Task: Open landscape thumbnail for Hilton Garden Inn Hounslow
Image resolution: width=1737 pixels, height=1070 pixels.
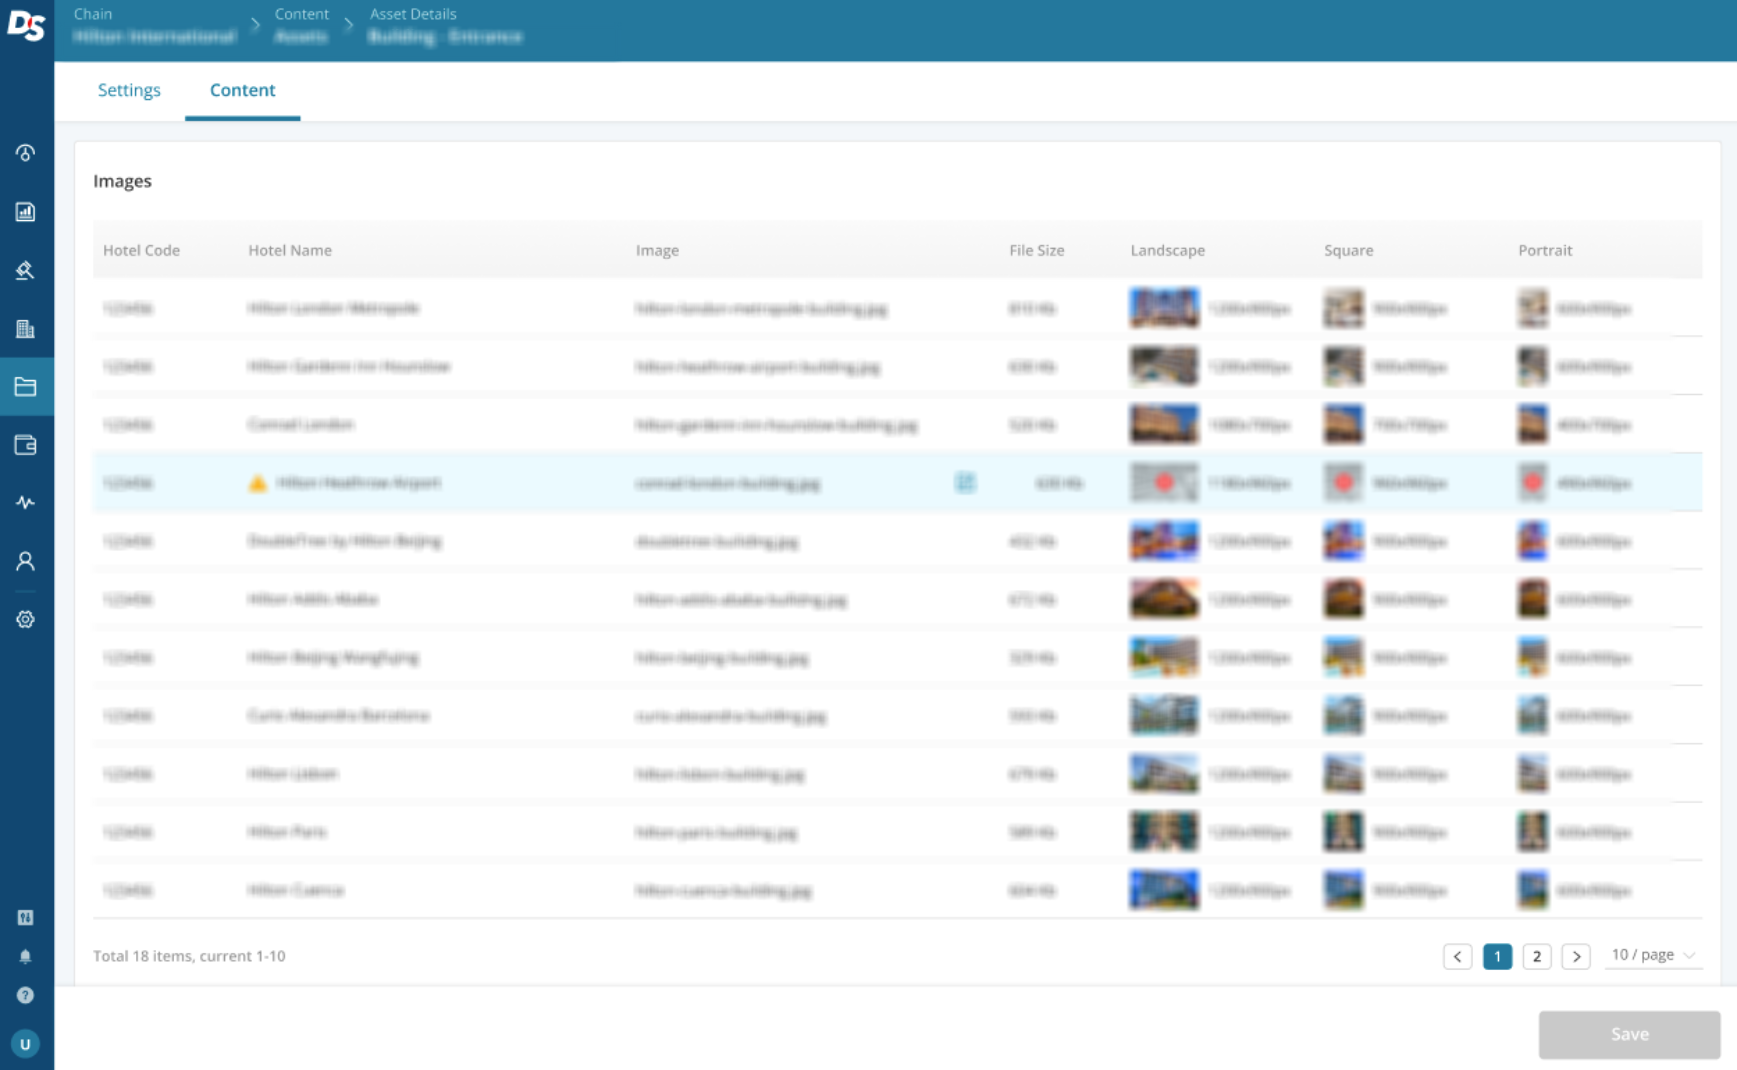Action: pyautogui.click(x=1164, y=366)
